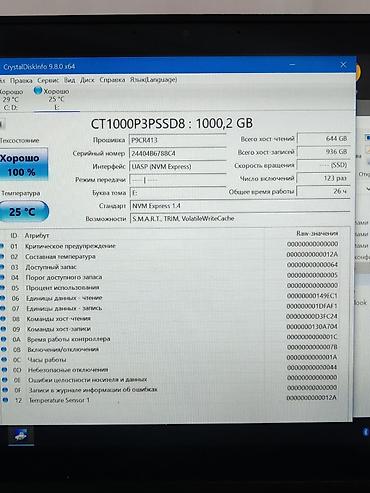Click the status circle for row 04

(2, 277)
